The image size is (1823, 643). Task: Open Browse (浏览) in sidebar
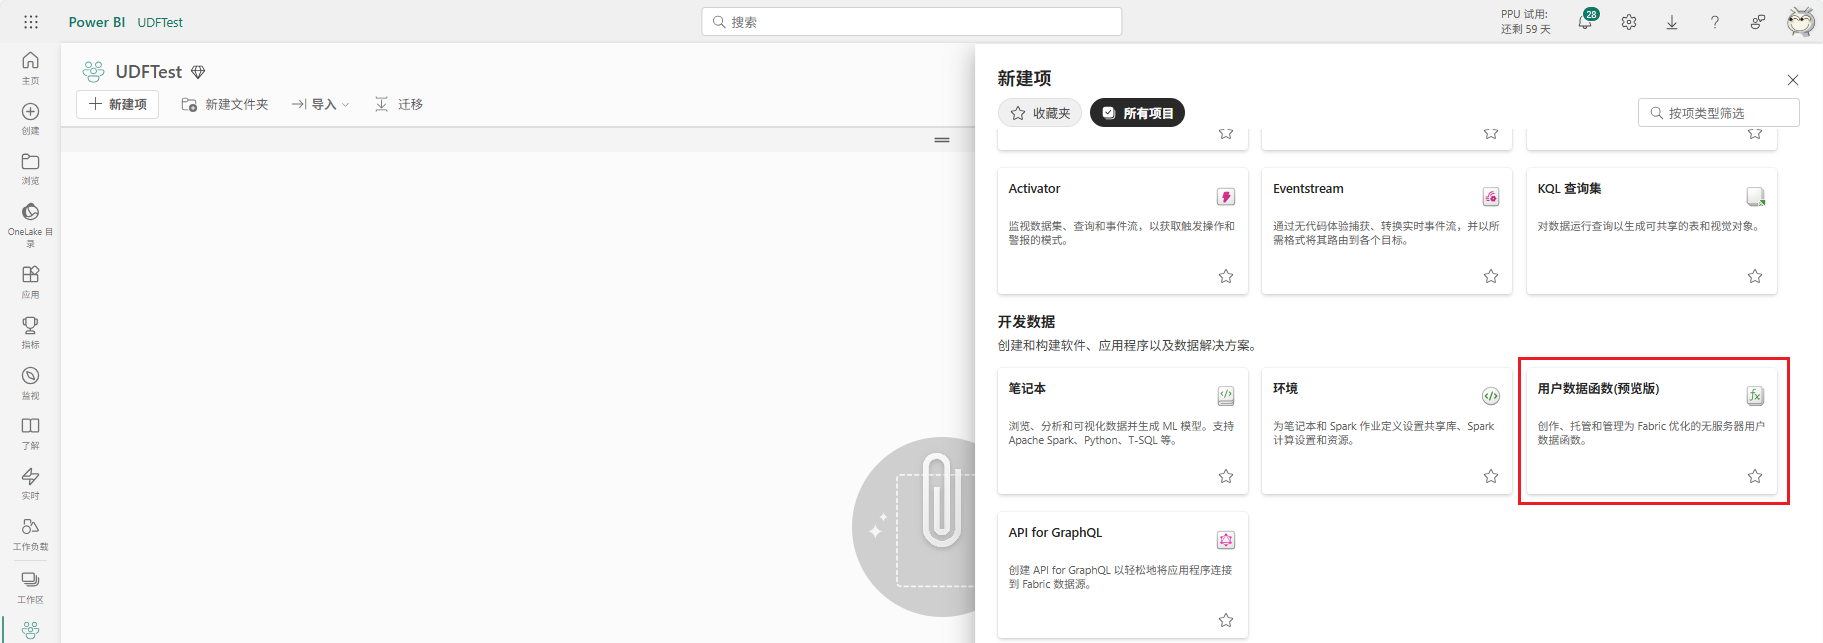point(31,168)
